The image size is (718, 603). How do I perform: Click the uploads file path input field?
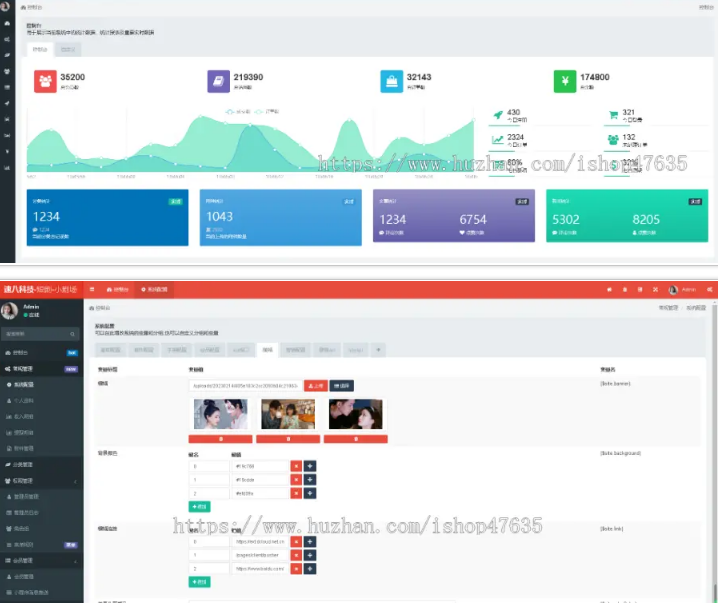243,385
